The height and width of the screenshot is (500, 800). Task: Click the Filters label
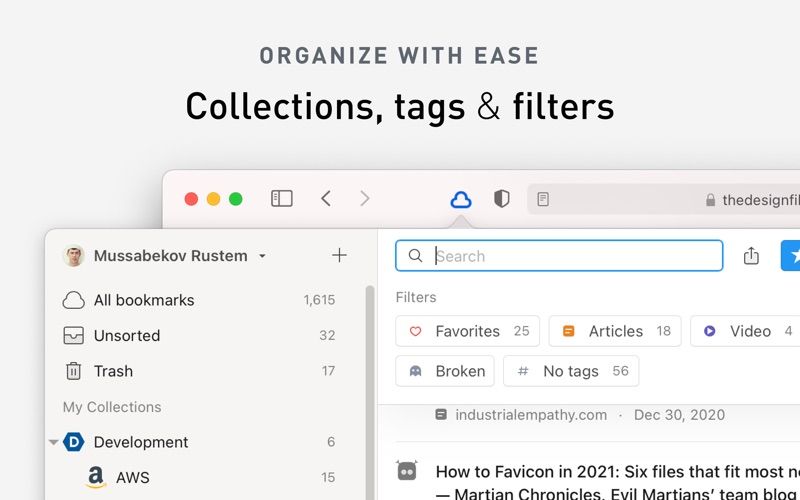click(416, 297)
